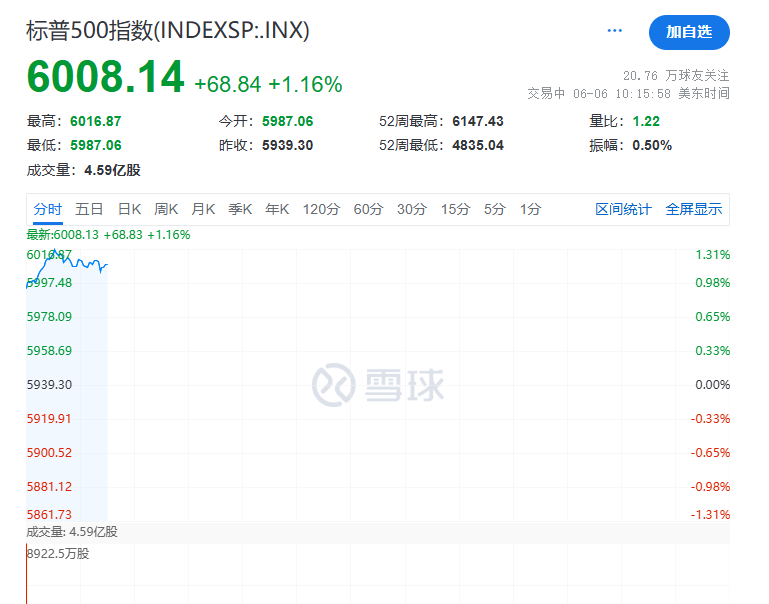Click the 最低 value 5987.06
Screen dimensions: 769x604
click(96, 145)
